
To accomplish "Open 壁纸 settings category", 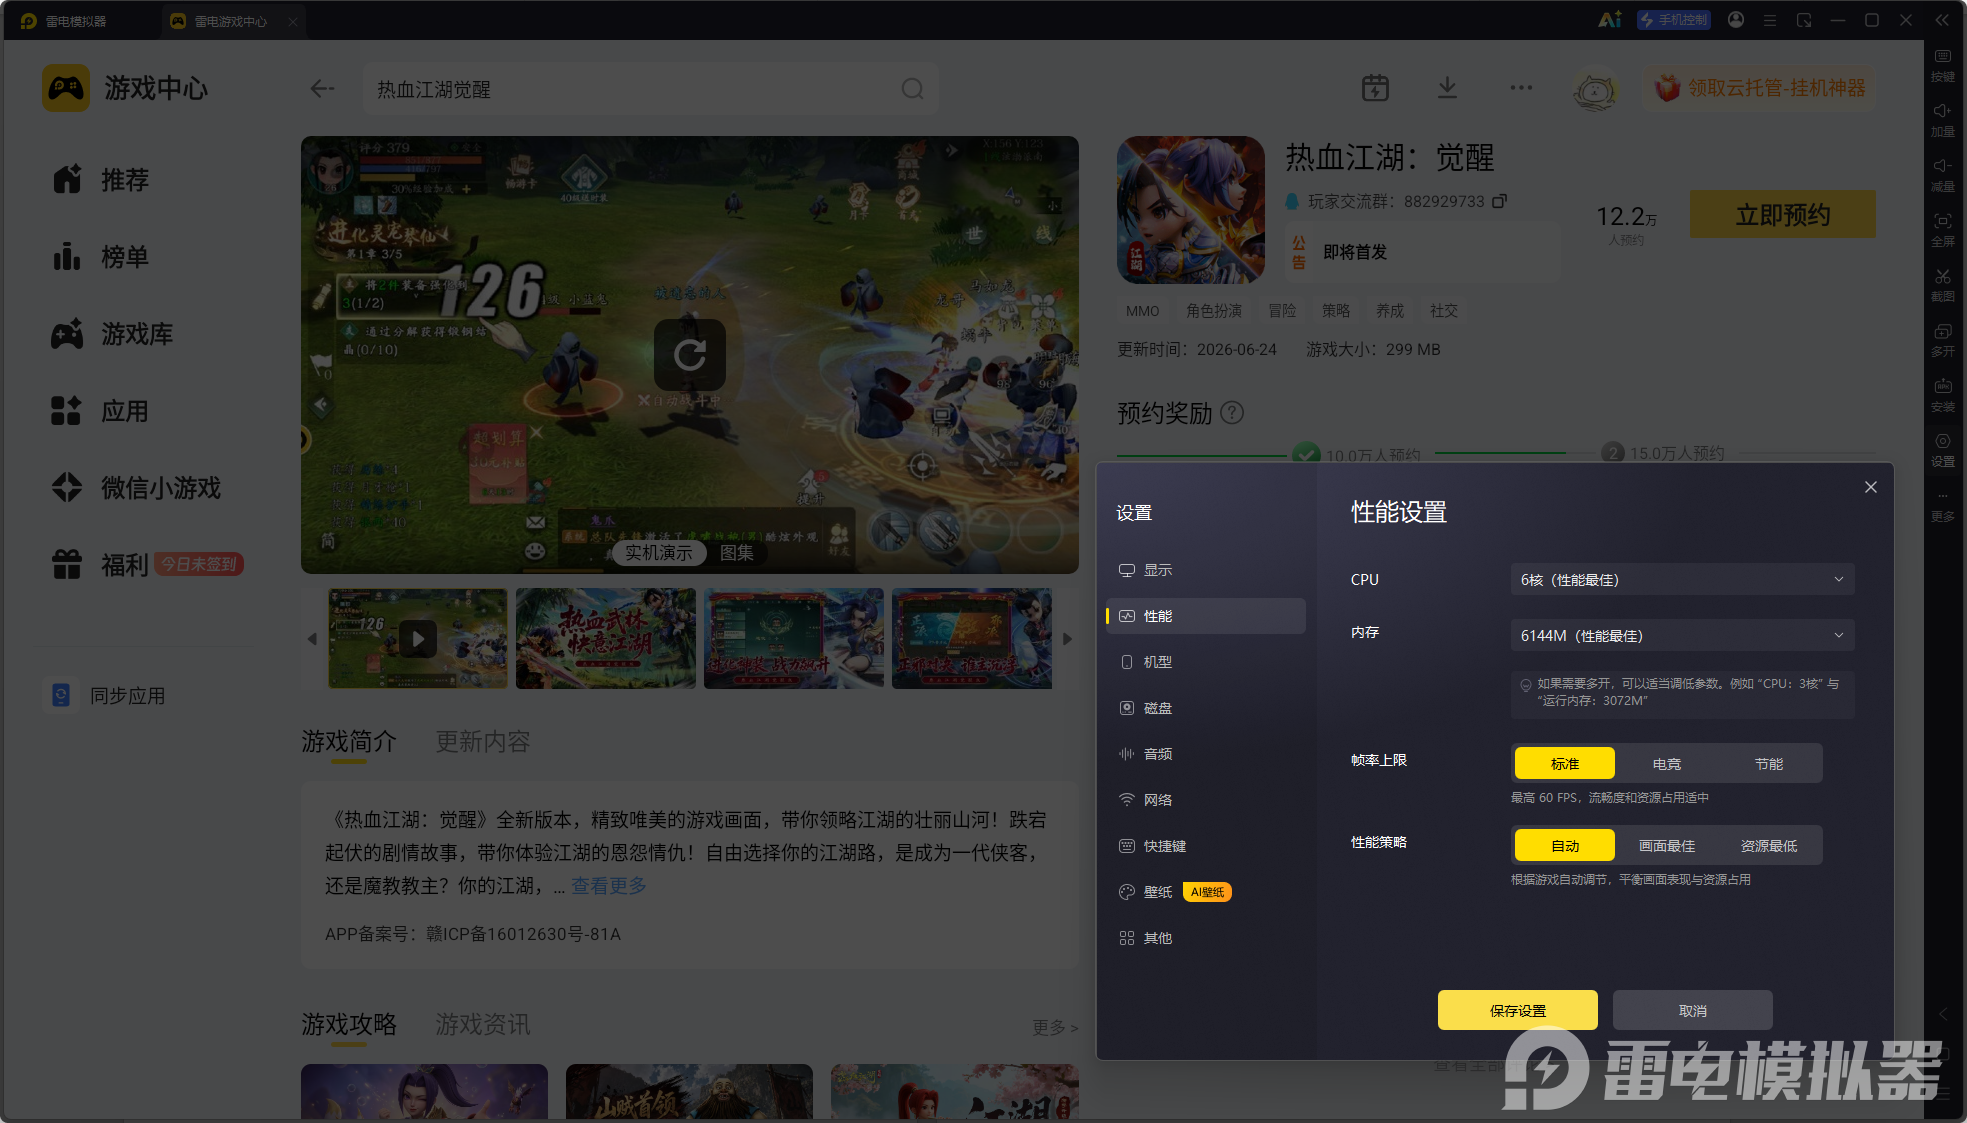I will click(x=1205, y=892).
